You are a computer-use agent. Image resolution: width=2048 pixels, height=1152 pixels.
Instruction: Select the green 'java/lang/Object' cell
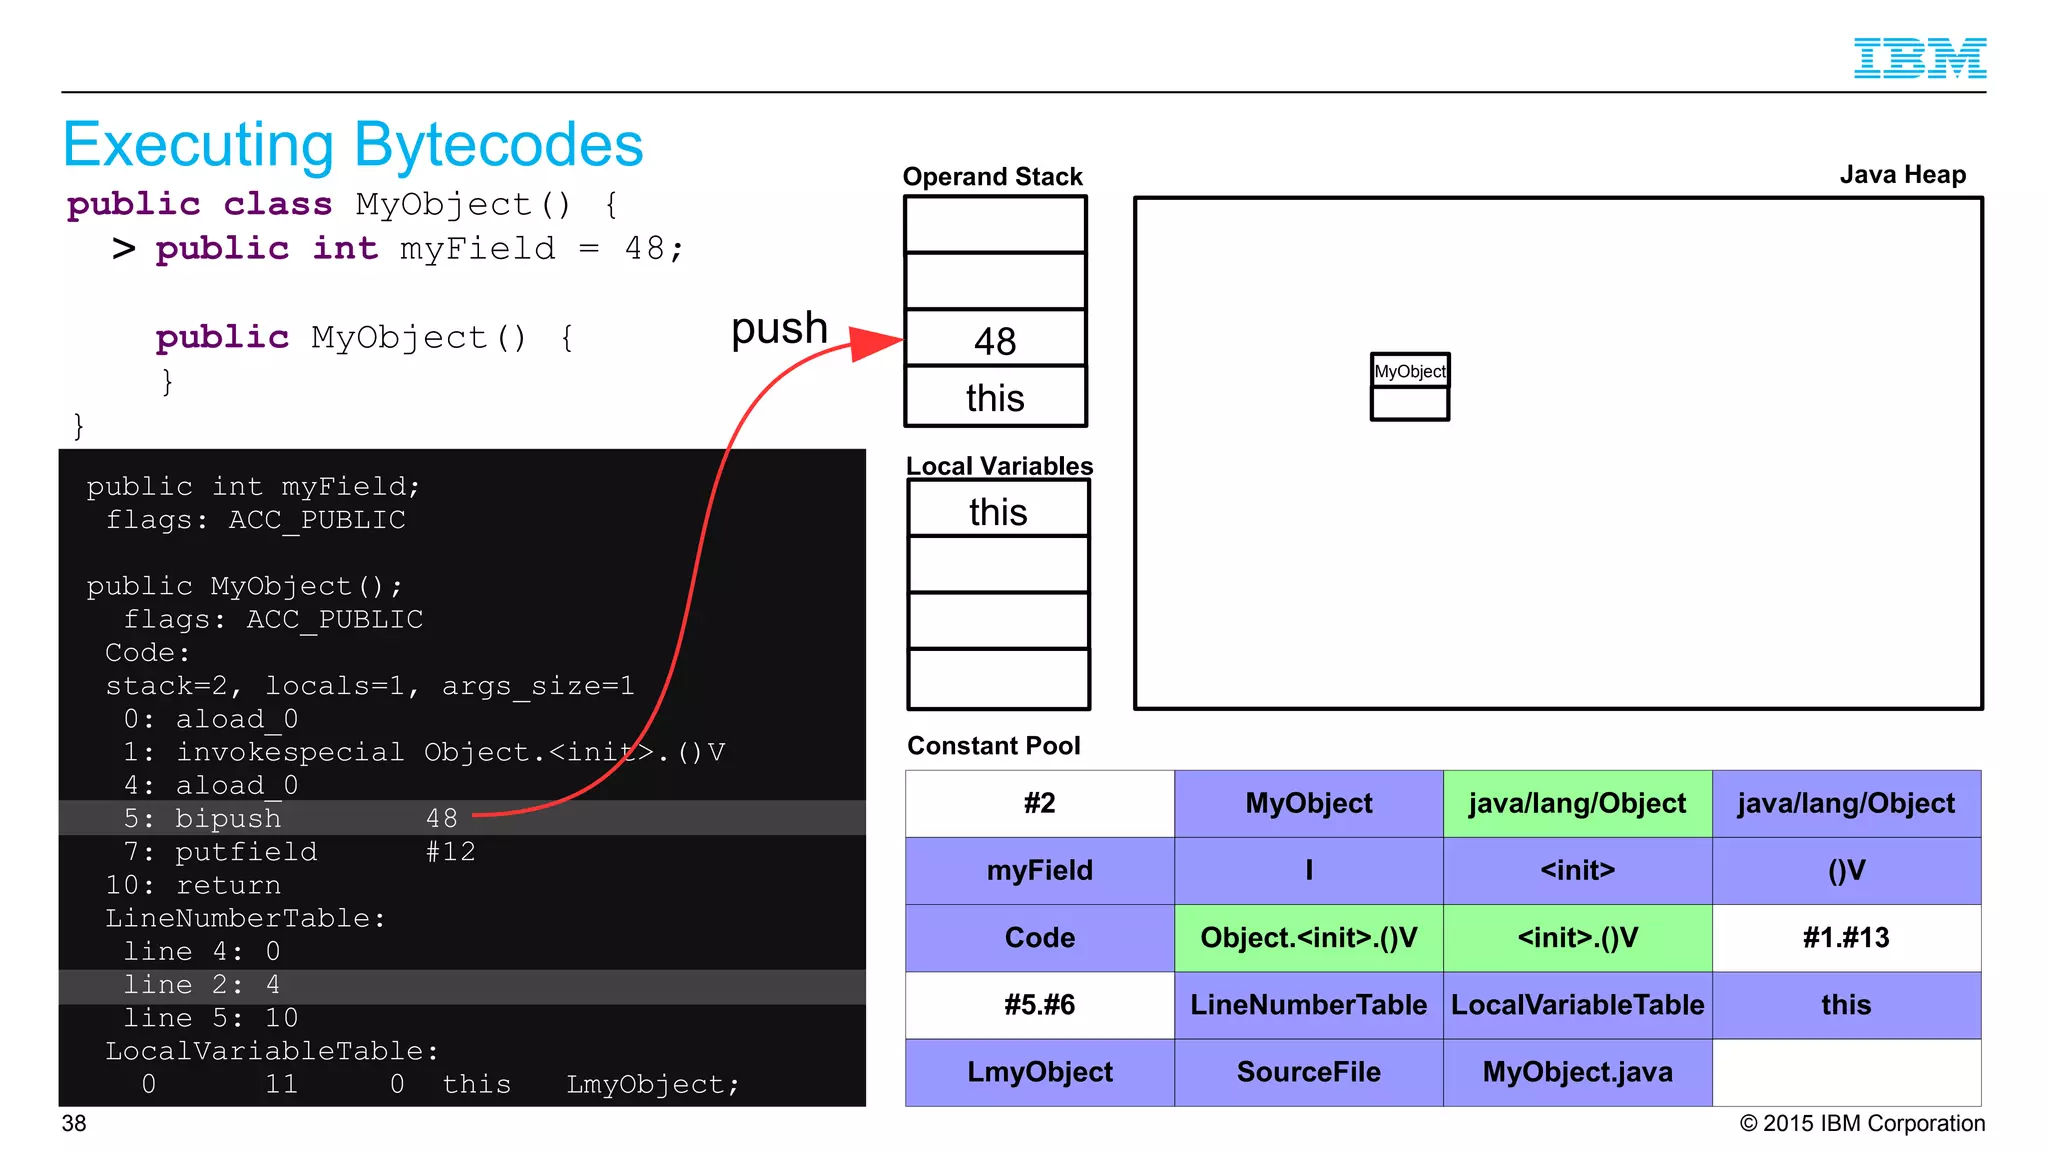point(1577,803)
